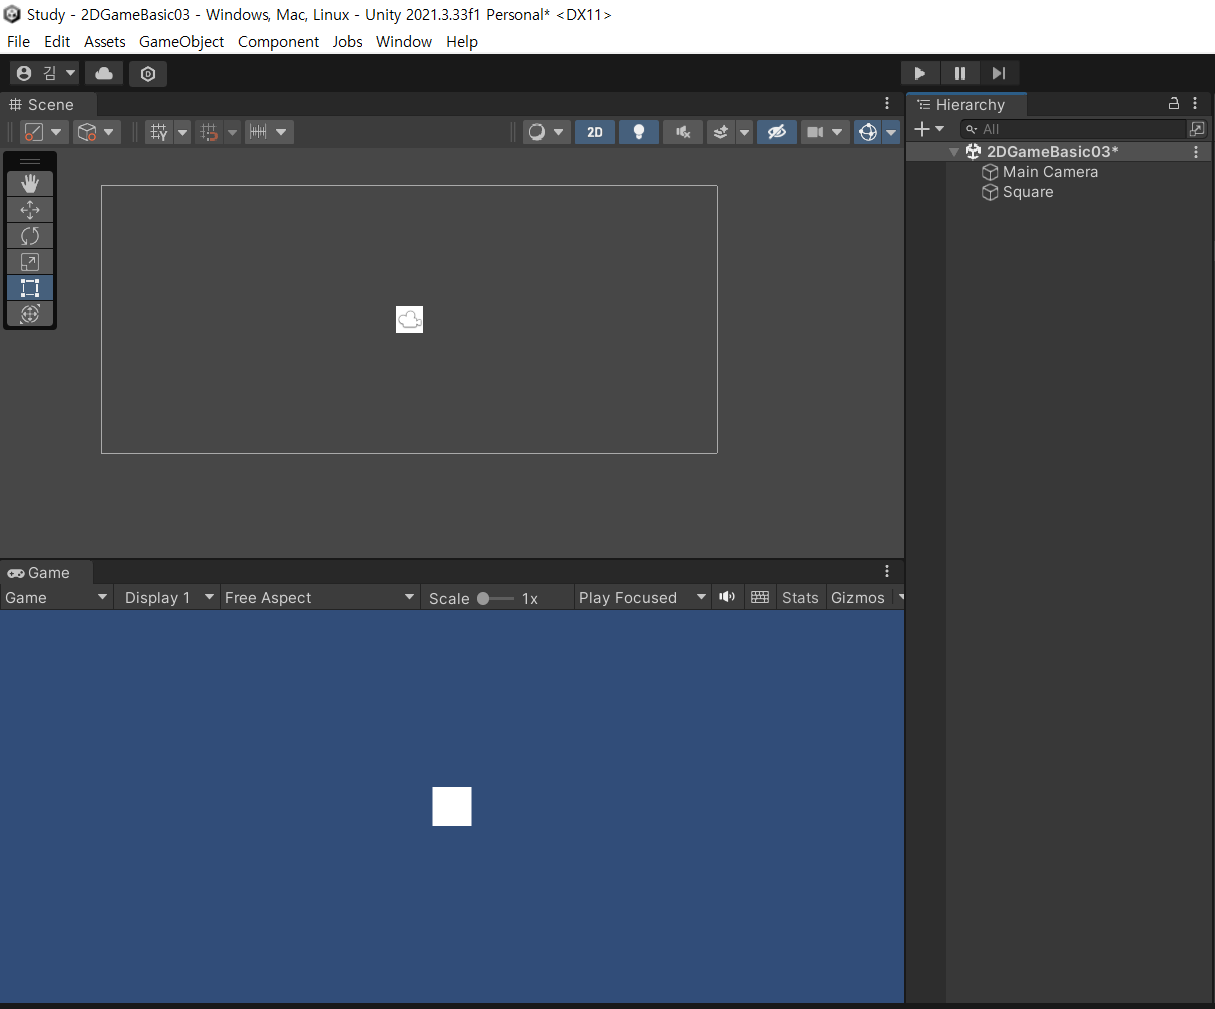
Task: Expand the scene effects dropdown arrow
Action: point(744,132)
